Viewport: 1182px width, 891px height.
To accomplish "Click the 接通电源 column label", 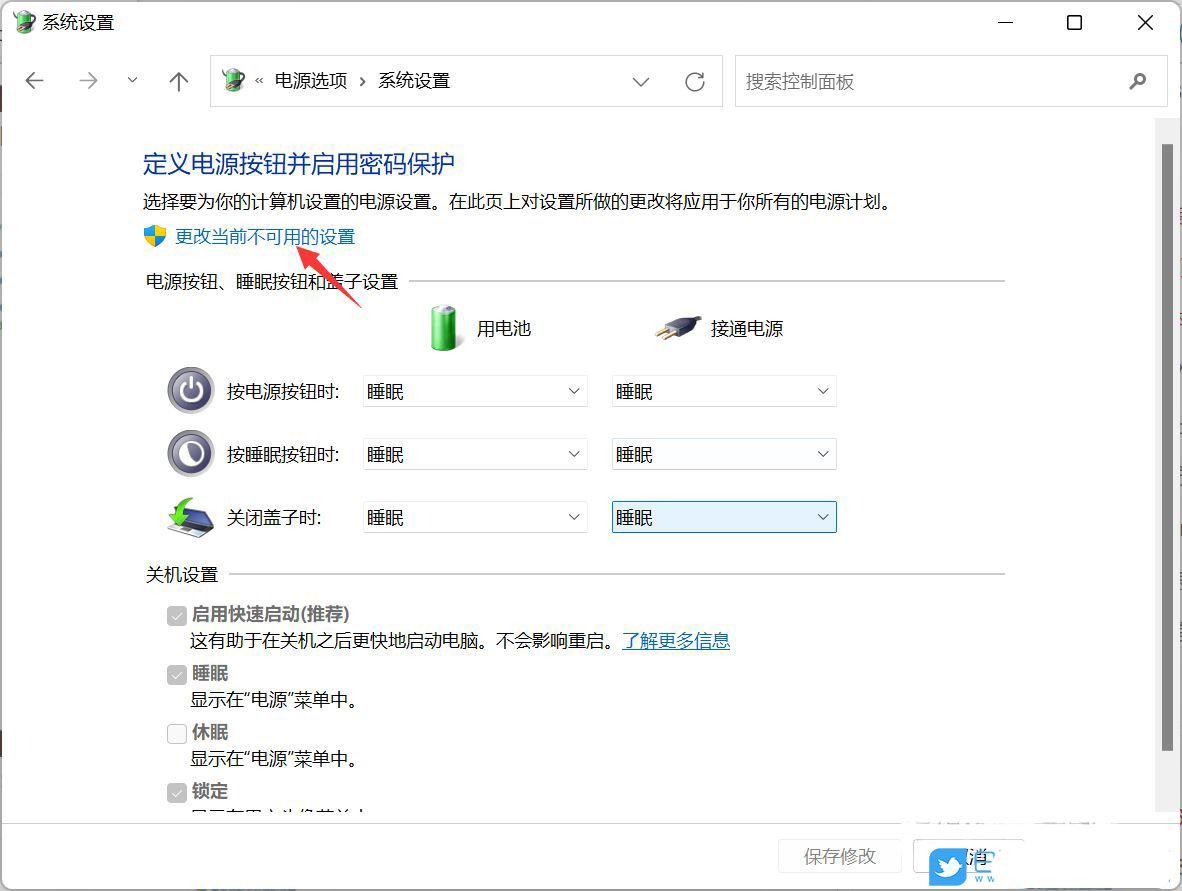I will tap(746, 329).
